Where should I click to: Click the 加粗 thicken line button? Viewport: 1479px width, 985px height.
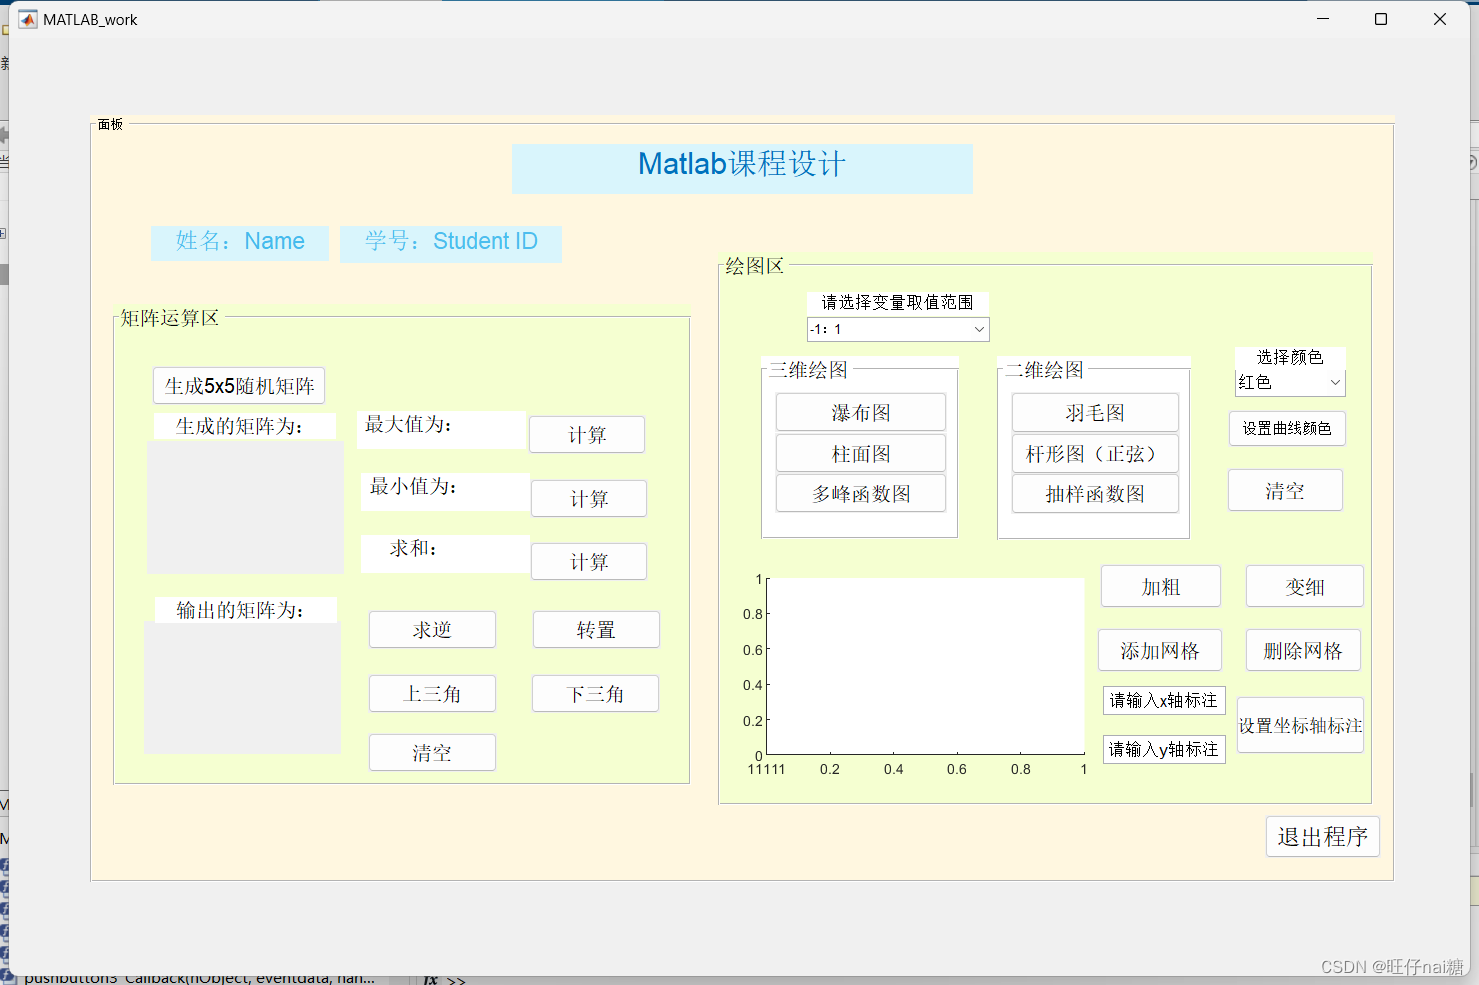click(x=1161, y=586)
